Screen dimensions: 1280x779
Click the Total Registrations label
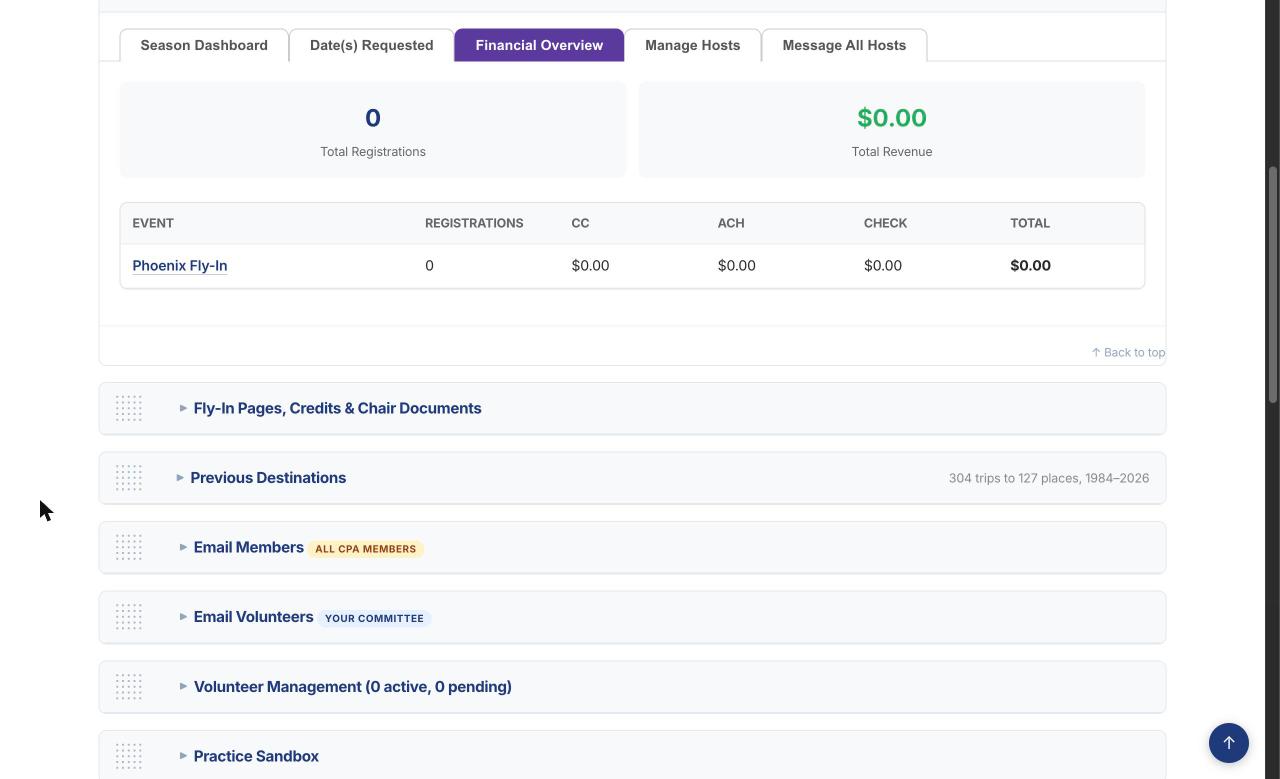(x=373, y=152)
